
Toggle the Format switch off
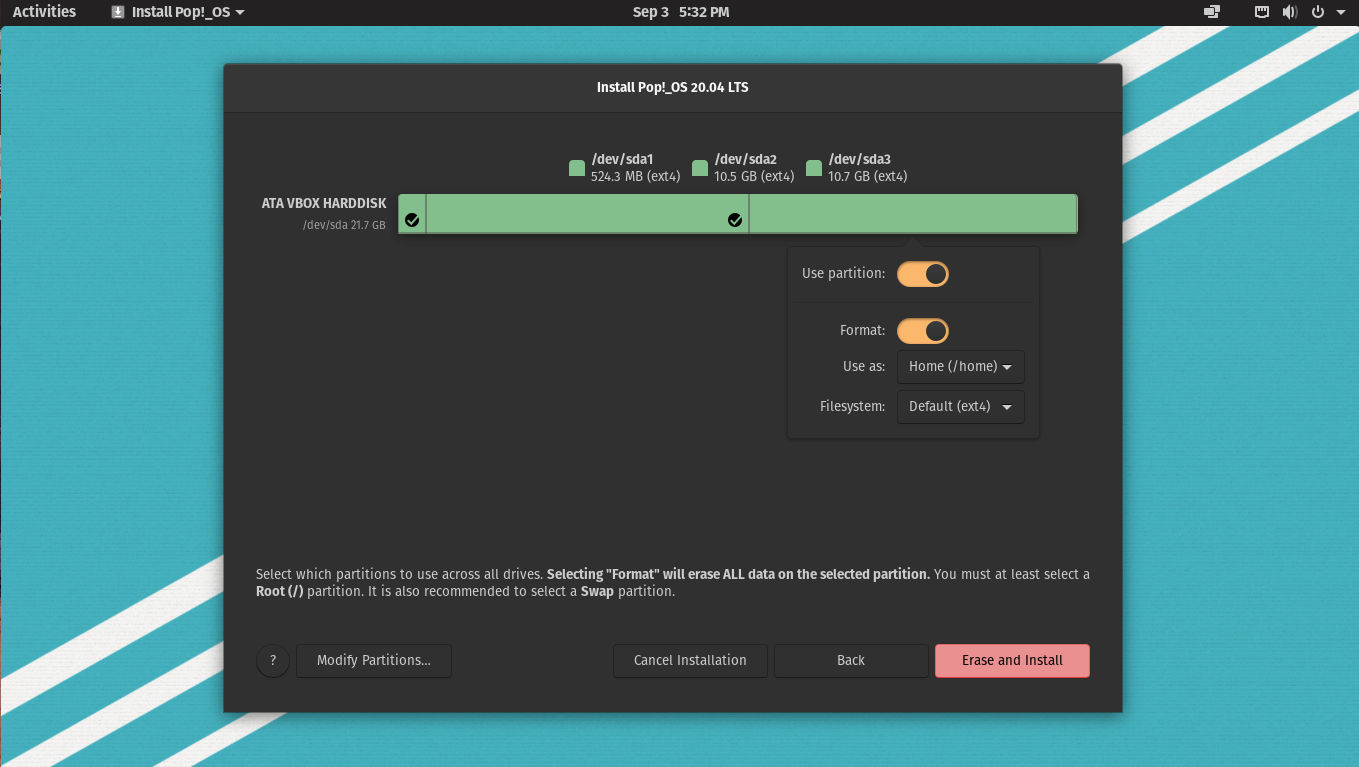click(x=922, y=331)
